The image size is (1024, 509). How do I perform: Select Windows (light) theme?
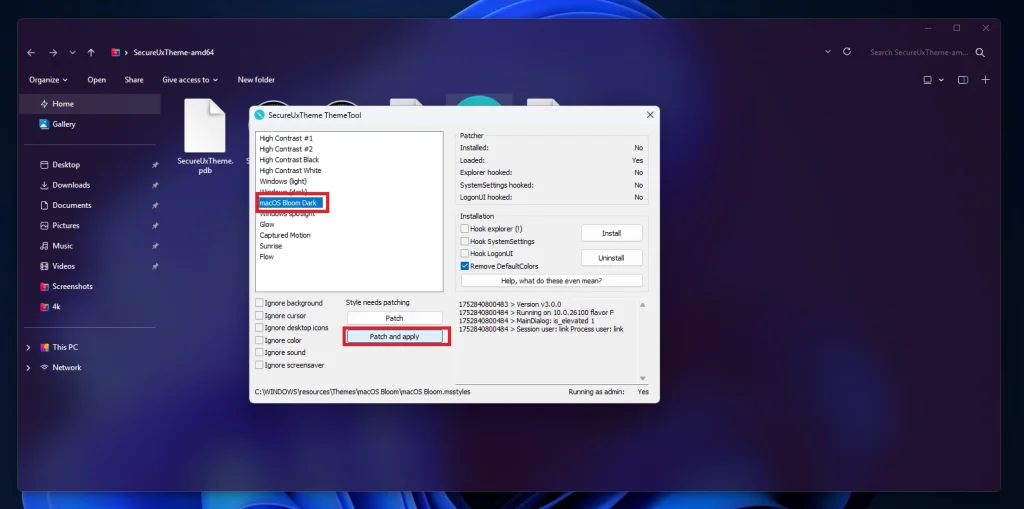tap(283, 181)
